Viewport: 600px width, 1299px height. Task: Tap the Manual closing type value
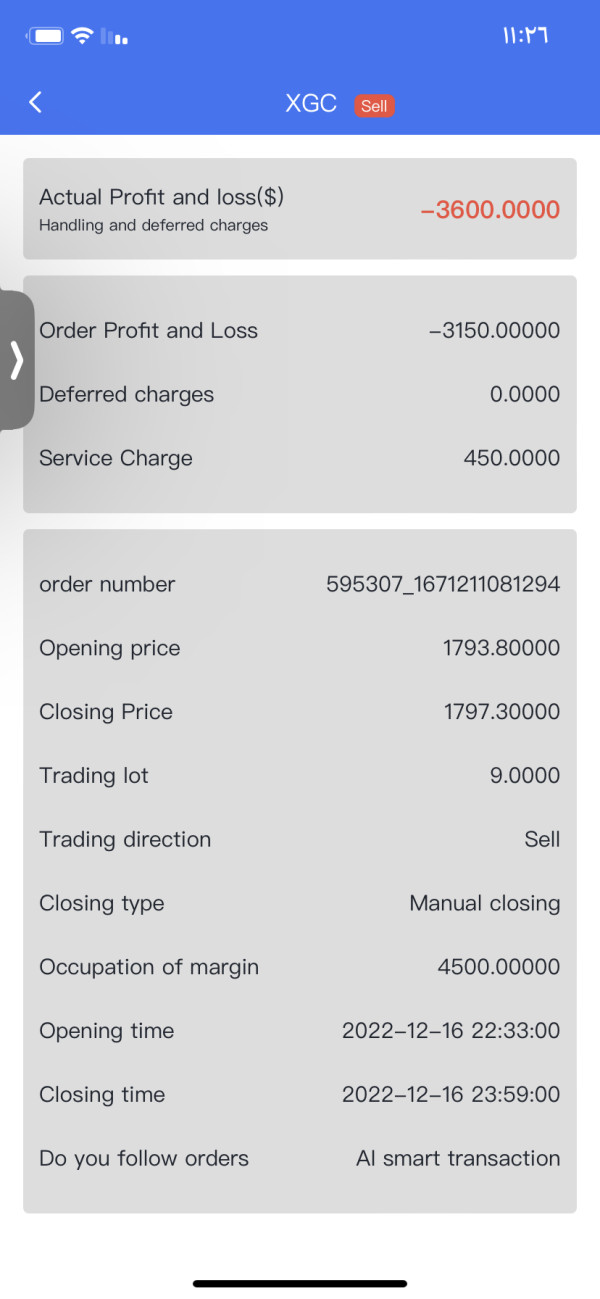484,903
